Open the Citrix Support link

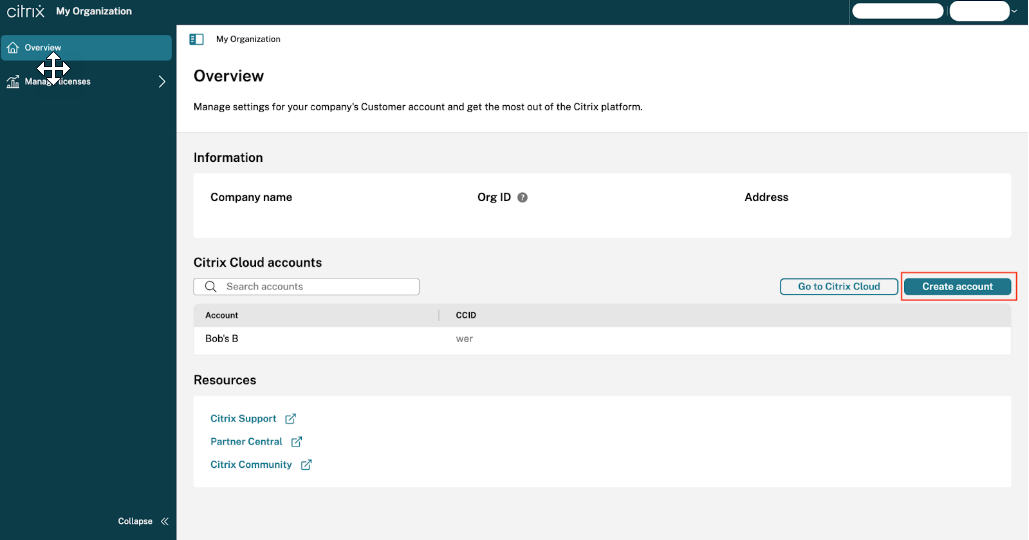pyautogui.click(x=243, y=419)
